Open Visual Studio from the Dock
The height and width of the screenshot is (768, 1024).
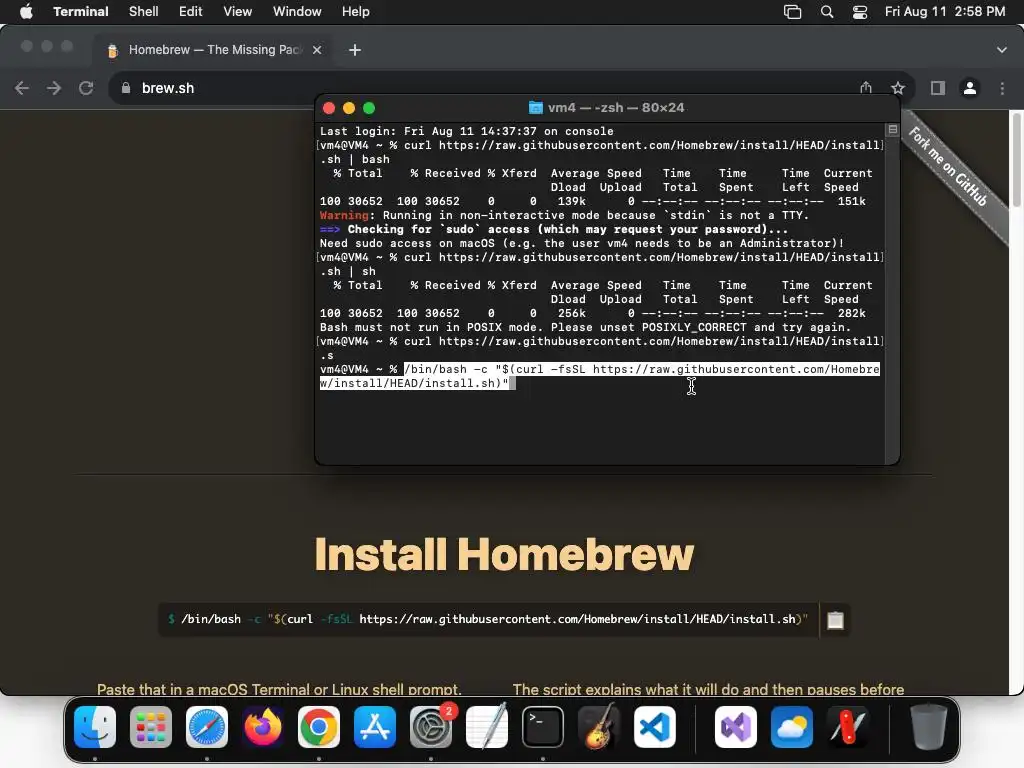[x=736, y=727]
